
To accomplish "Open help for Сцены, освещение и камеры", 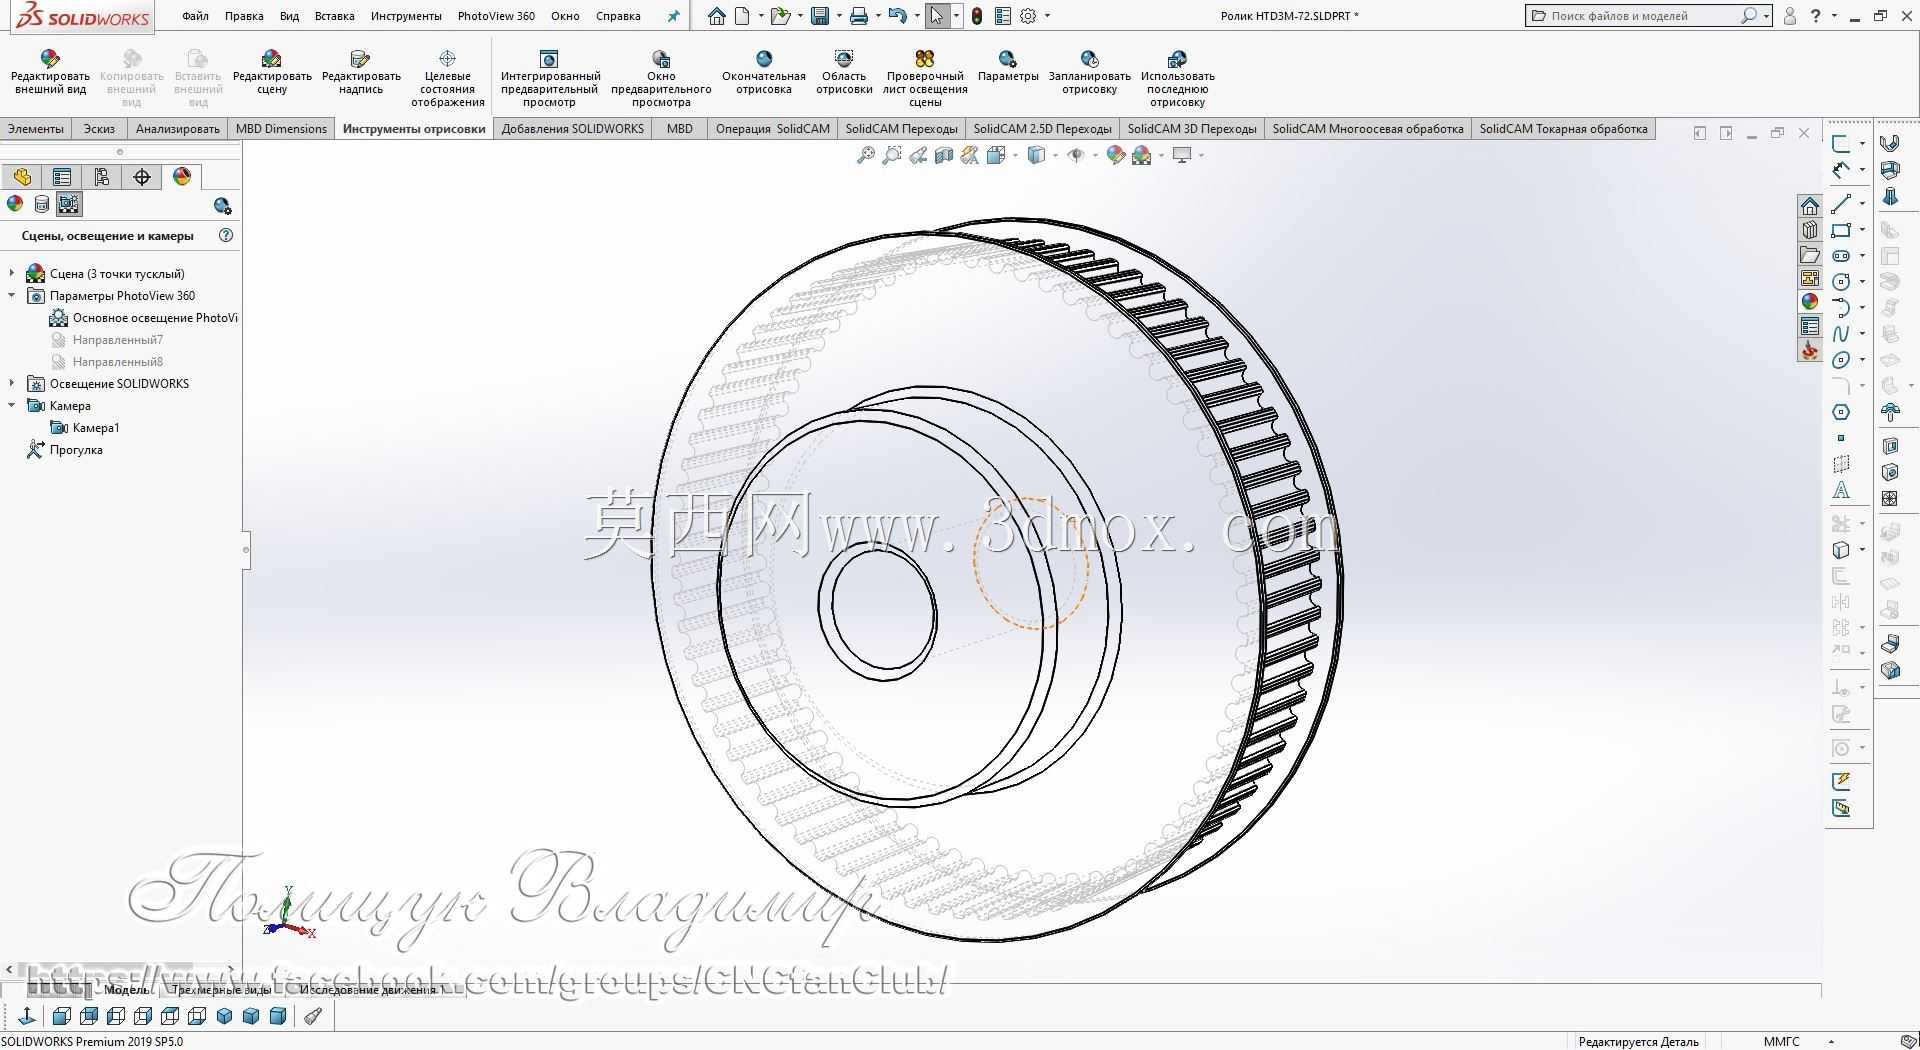I will click(x=226, y=236).
